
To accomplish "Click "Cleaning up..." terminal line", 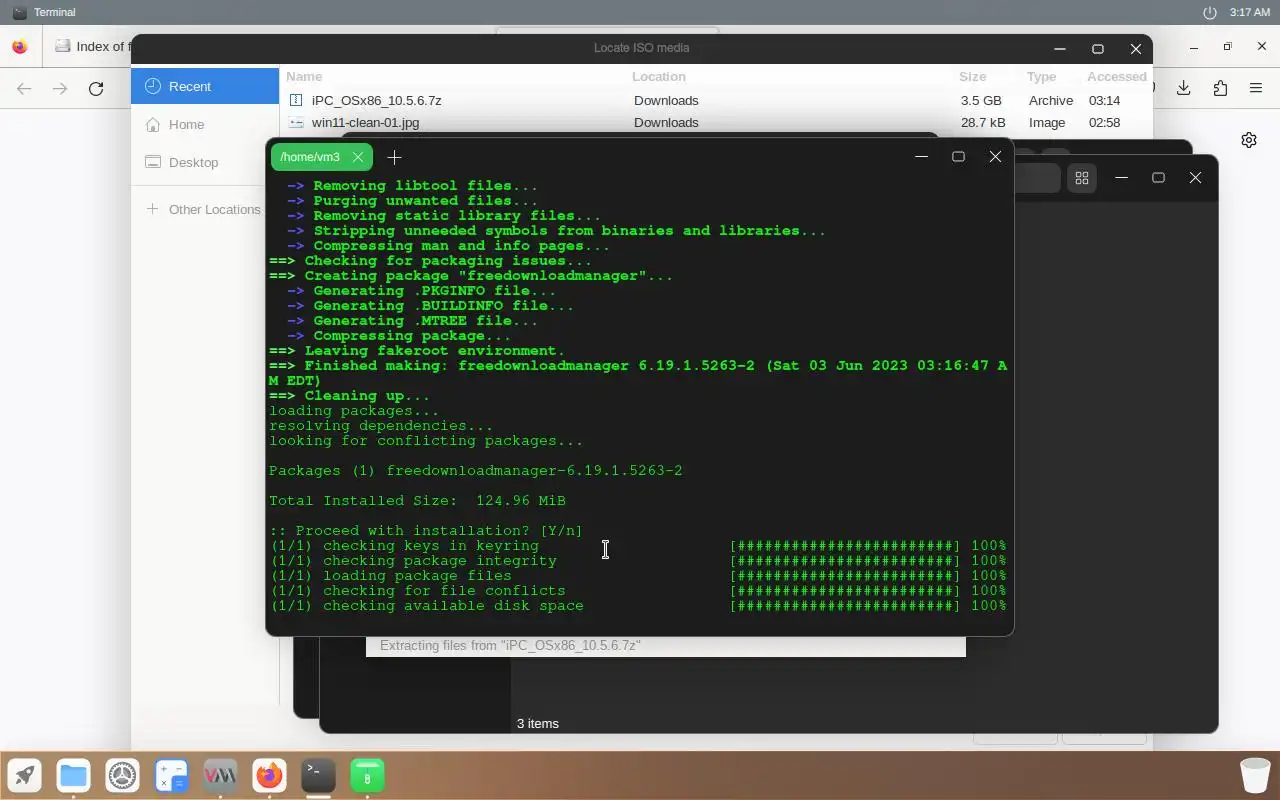I will (x=349, y=395).
